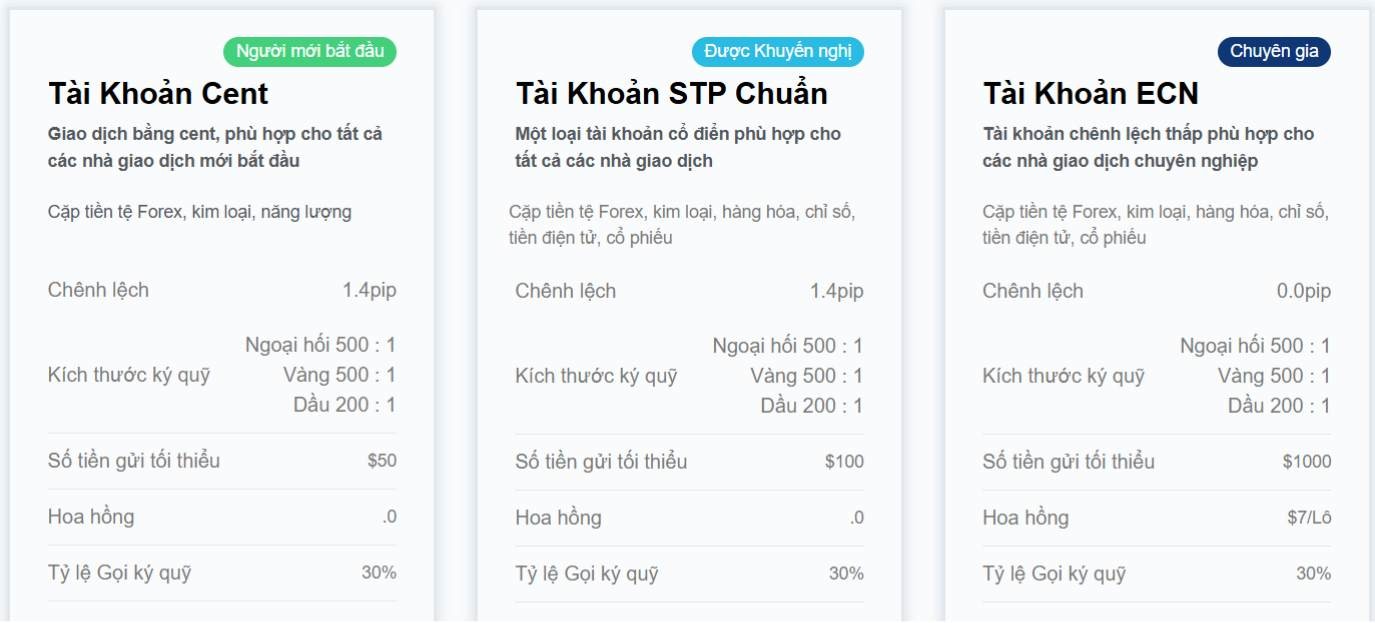Open the "Tài Khoản STP Chuẩn" title
Screen dimensions: 1375x623
point(671,94)
